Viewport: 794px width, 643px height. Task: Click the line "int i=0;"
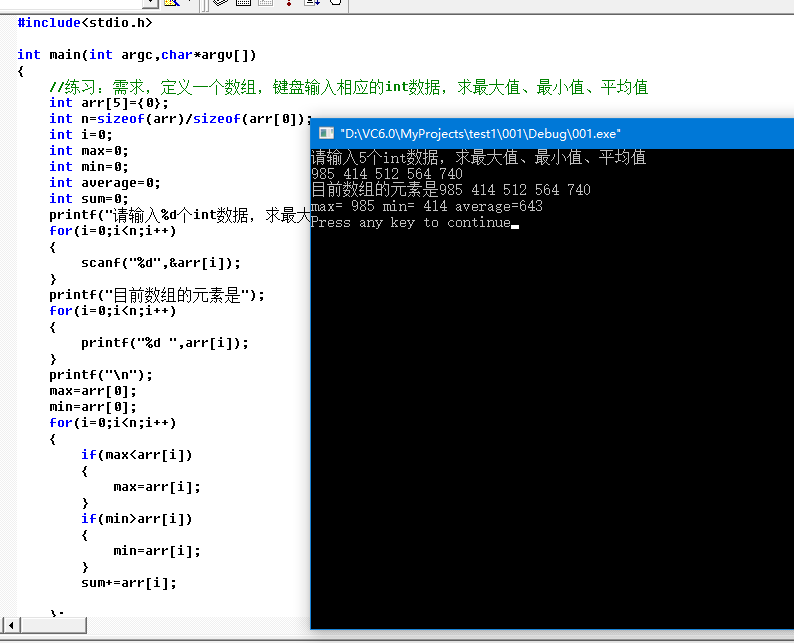coord(81,135)
